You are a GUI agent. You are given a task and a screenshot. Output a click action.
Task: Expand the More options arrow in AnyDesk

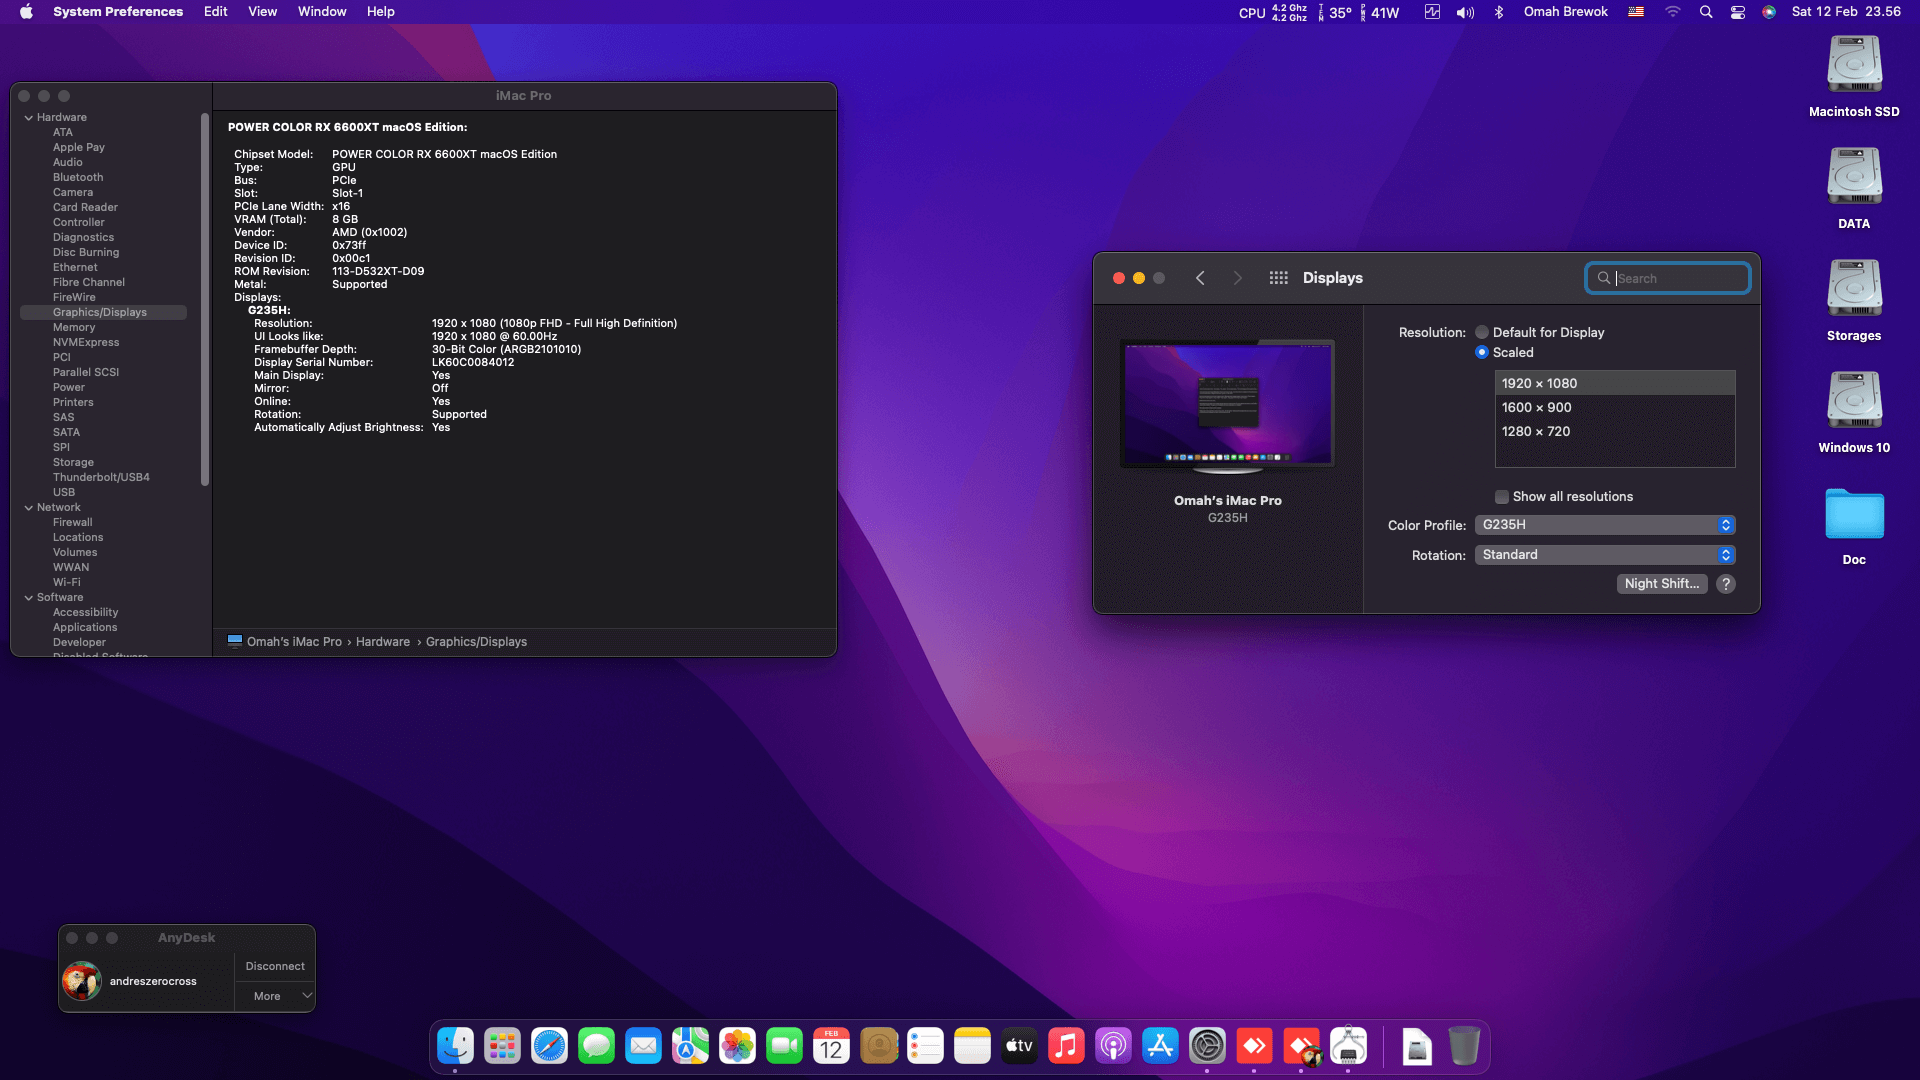point(307,996)
